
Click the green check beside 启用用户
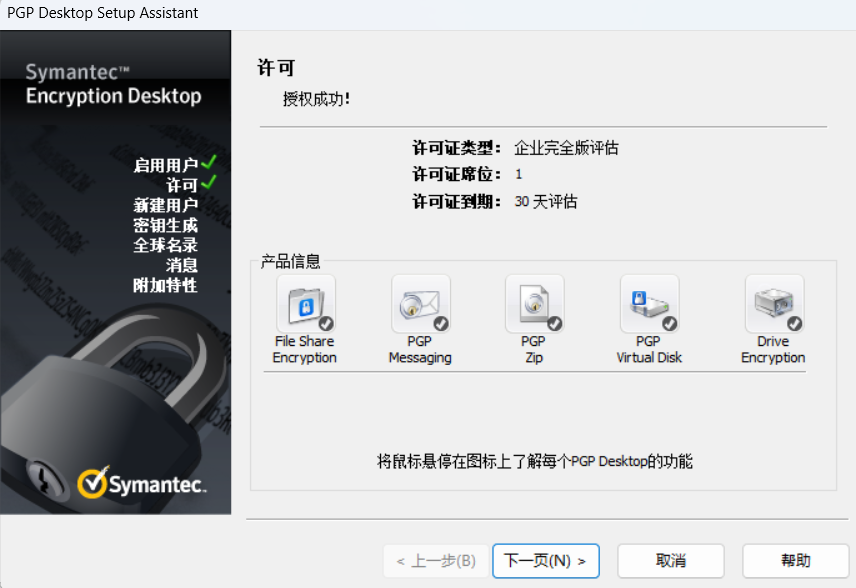pyautogui.click(x=209, y=162)
